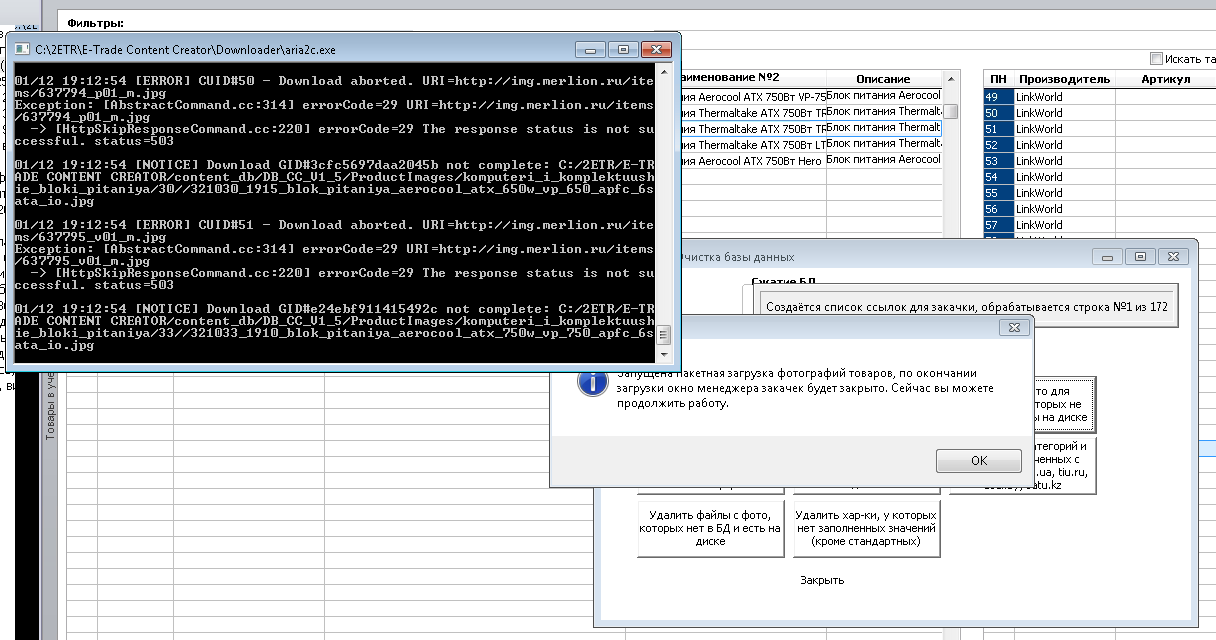
Task: Select cell 'Aerocool ATX 750Вт VP-75'
Action: (754, 97)
